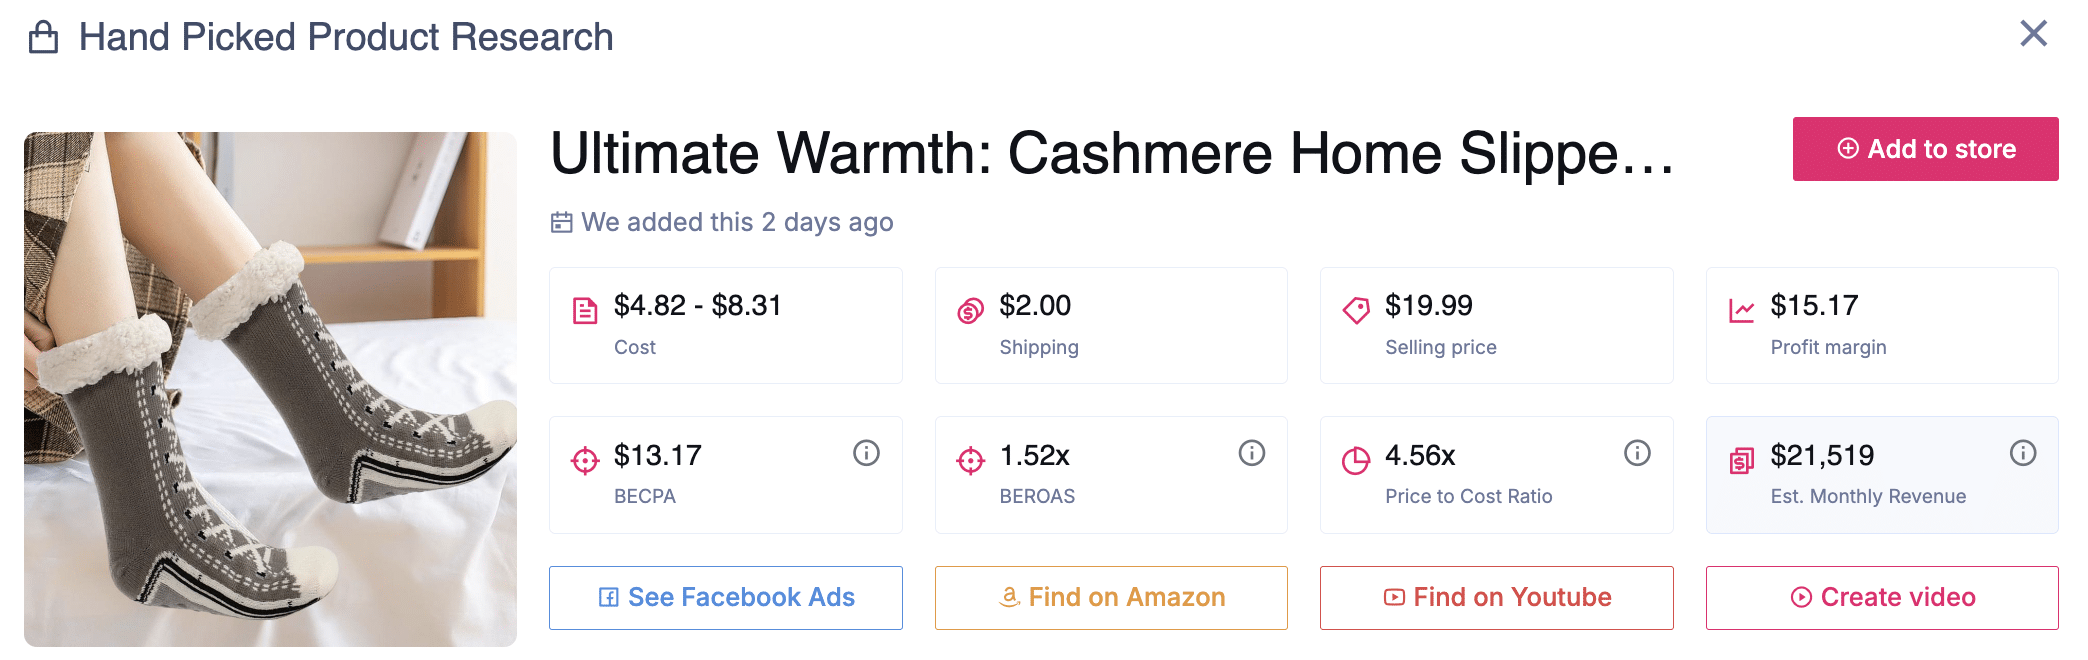
Task: Search for product via Find on Amazon
Action: click(x=1111, y=597)
